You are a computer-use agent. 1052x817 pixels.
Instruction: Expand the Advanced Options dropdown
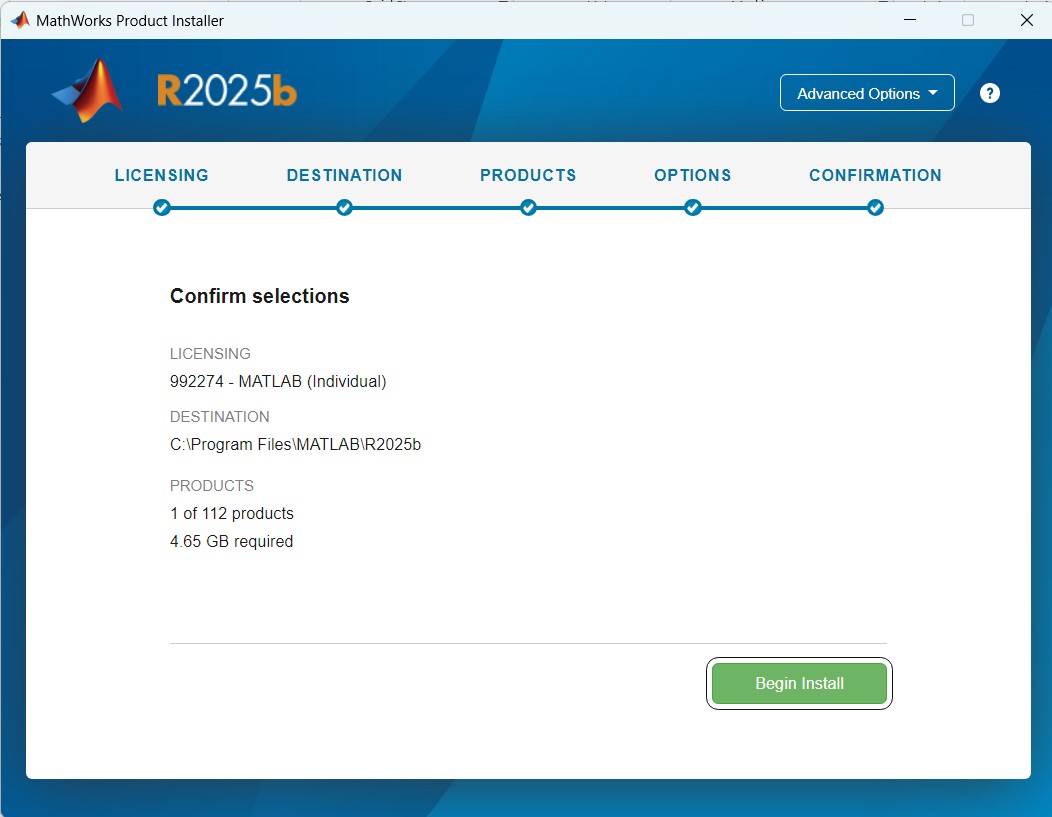point(867,93)
